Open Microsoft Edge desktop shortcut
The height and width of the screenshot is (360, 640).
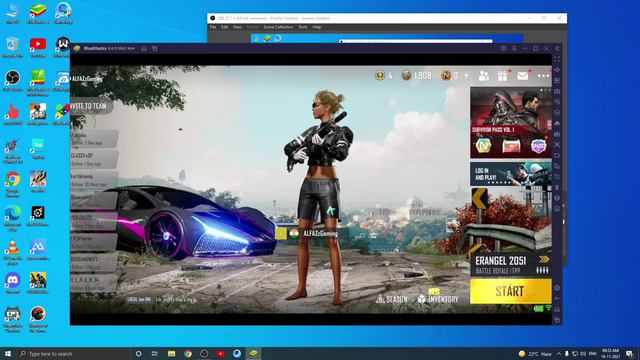click(13, 218)
